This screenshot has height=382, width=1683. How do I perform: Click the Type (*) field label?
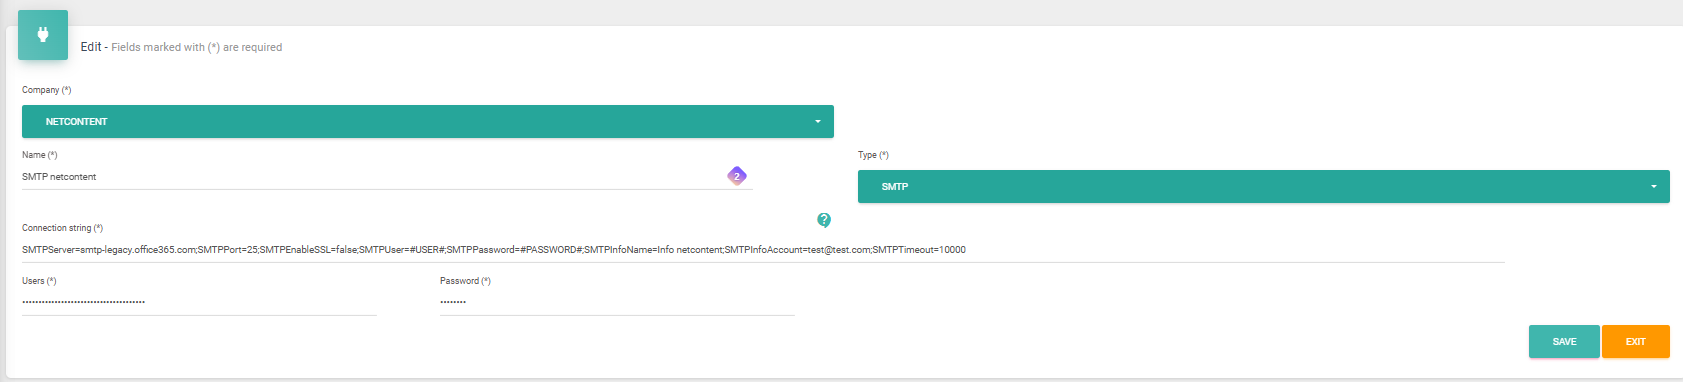tap(873, 155)
